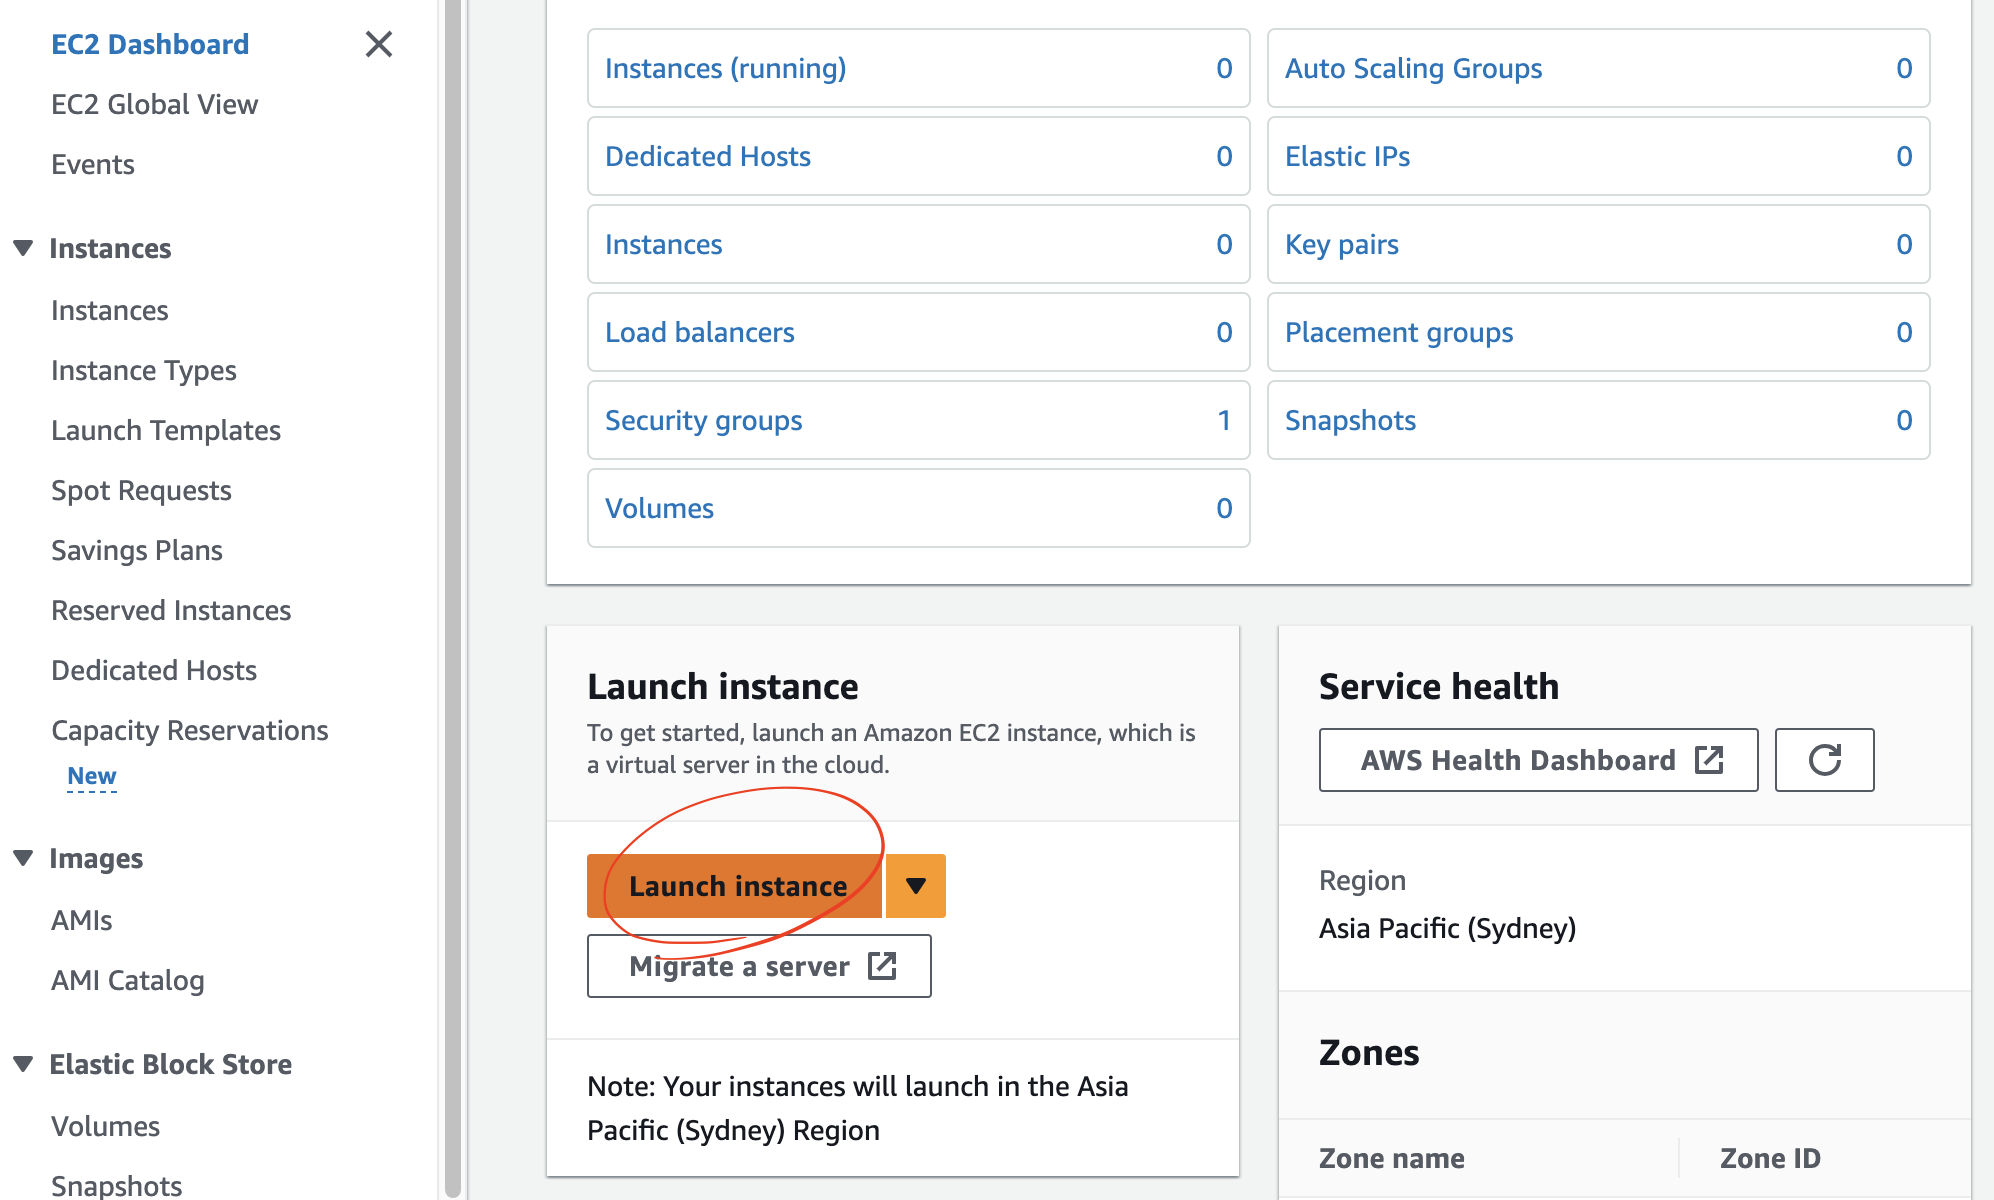Screen dimensions: 1994x1200
Task: Open AMI Catalog in sidebar
Action: tap(127, 980)
